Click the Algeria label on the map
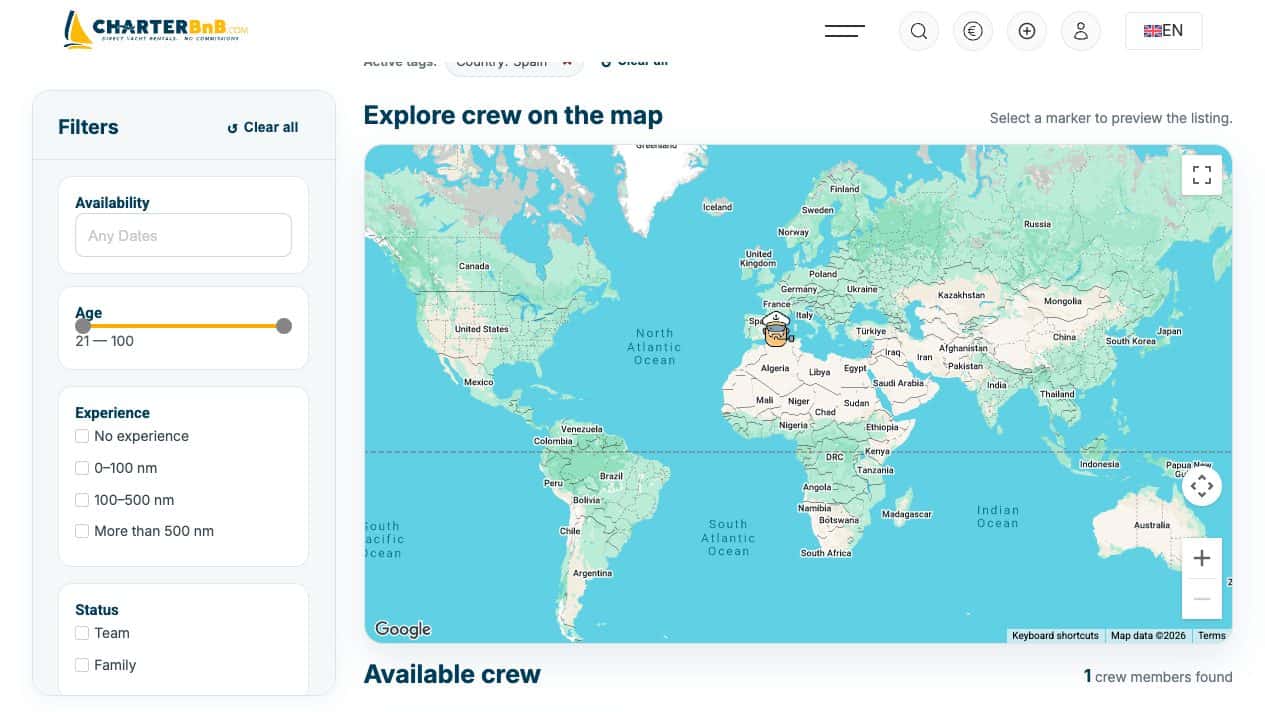The image size is (1265, 712). (775, 369)
